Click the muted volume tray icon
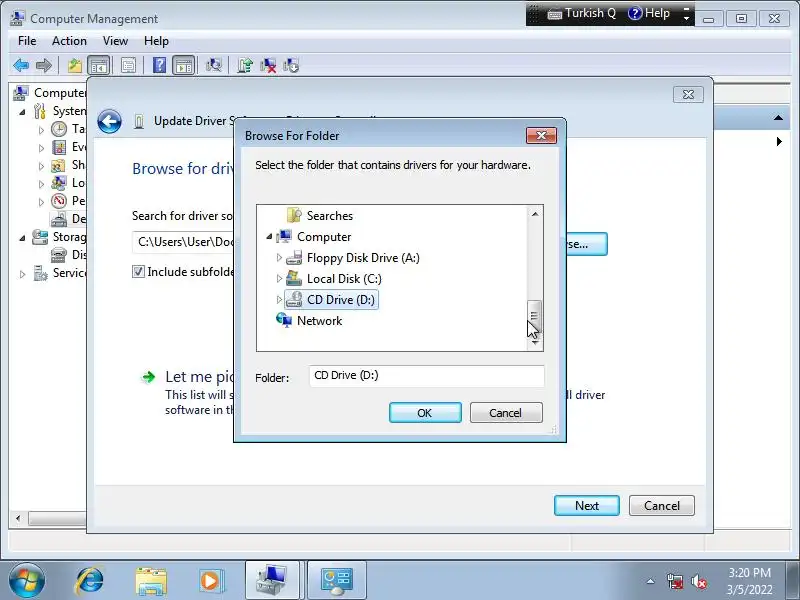This screenshot has height=600, width=800. coord(698,581)
